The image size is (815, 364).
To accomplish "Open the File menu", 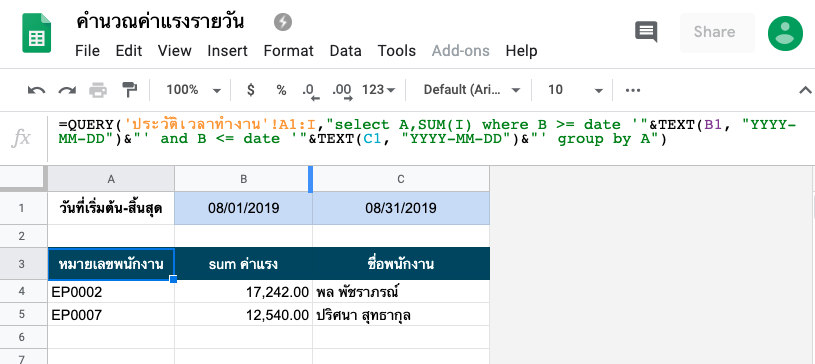I will coord(87,51).
